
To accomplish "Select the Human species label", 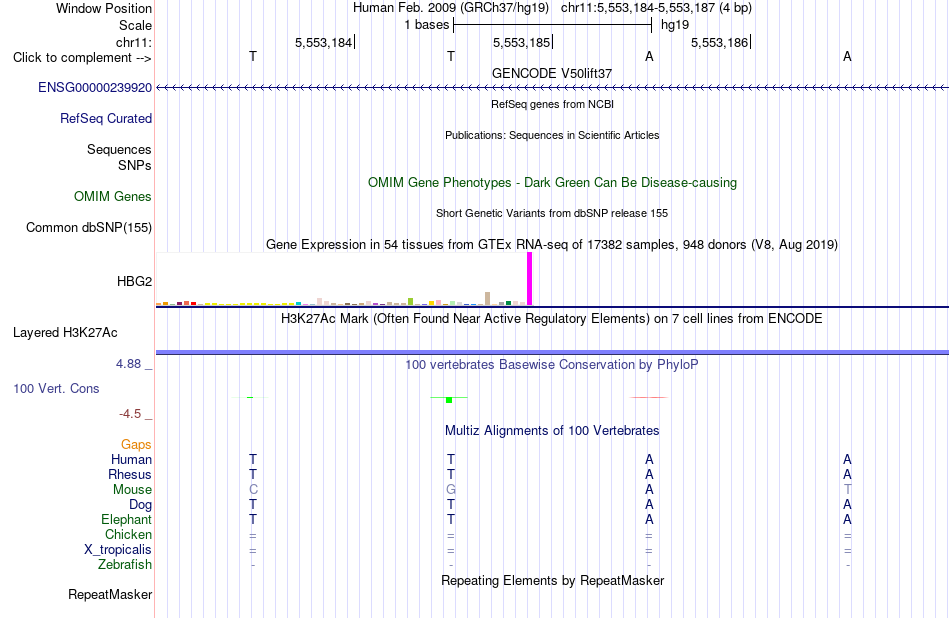I will coord(131,460).
